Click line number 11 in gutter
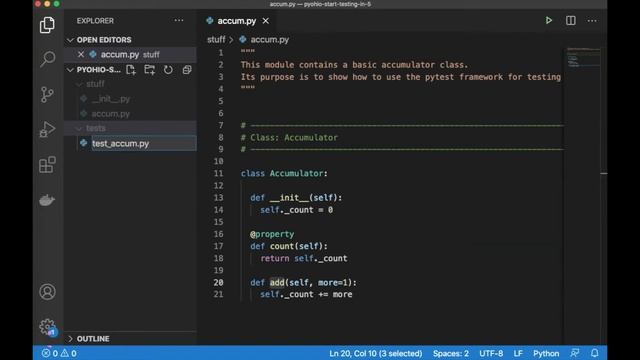Screen dimensions: 640x360 218,173
